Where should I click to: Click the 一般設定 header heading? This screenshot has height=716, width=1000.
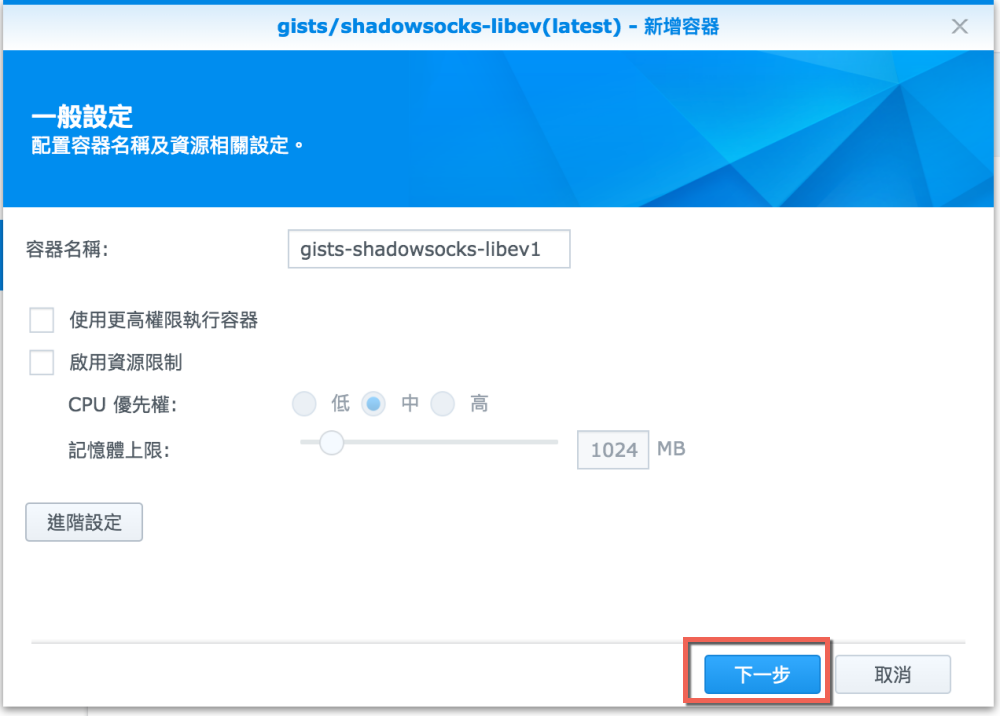tap(82, 117)
